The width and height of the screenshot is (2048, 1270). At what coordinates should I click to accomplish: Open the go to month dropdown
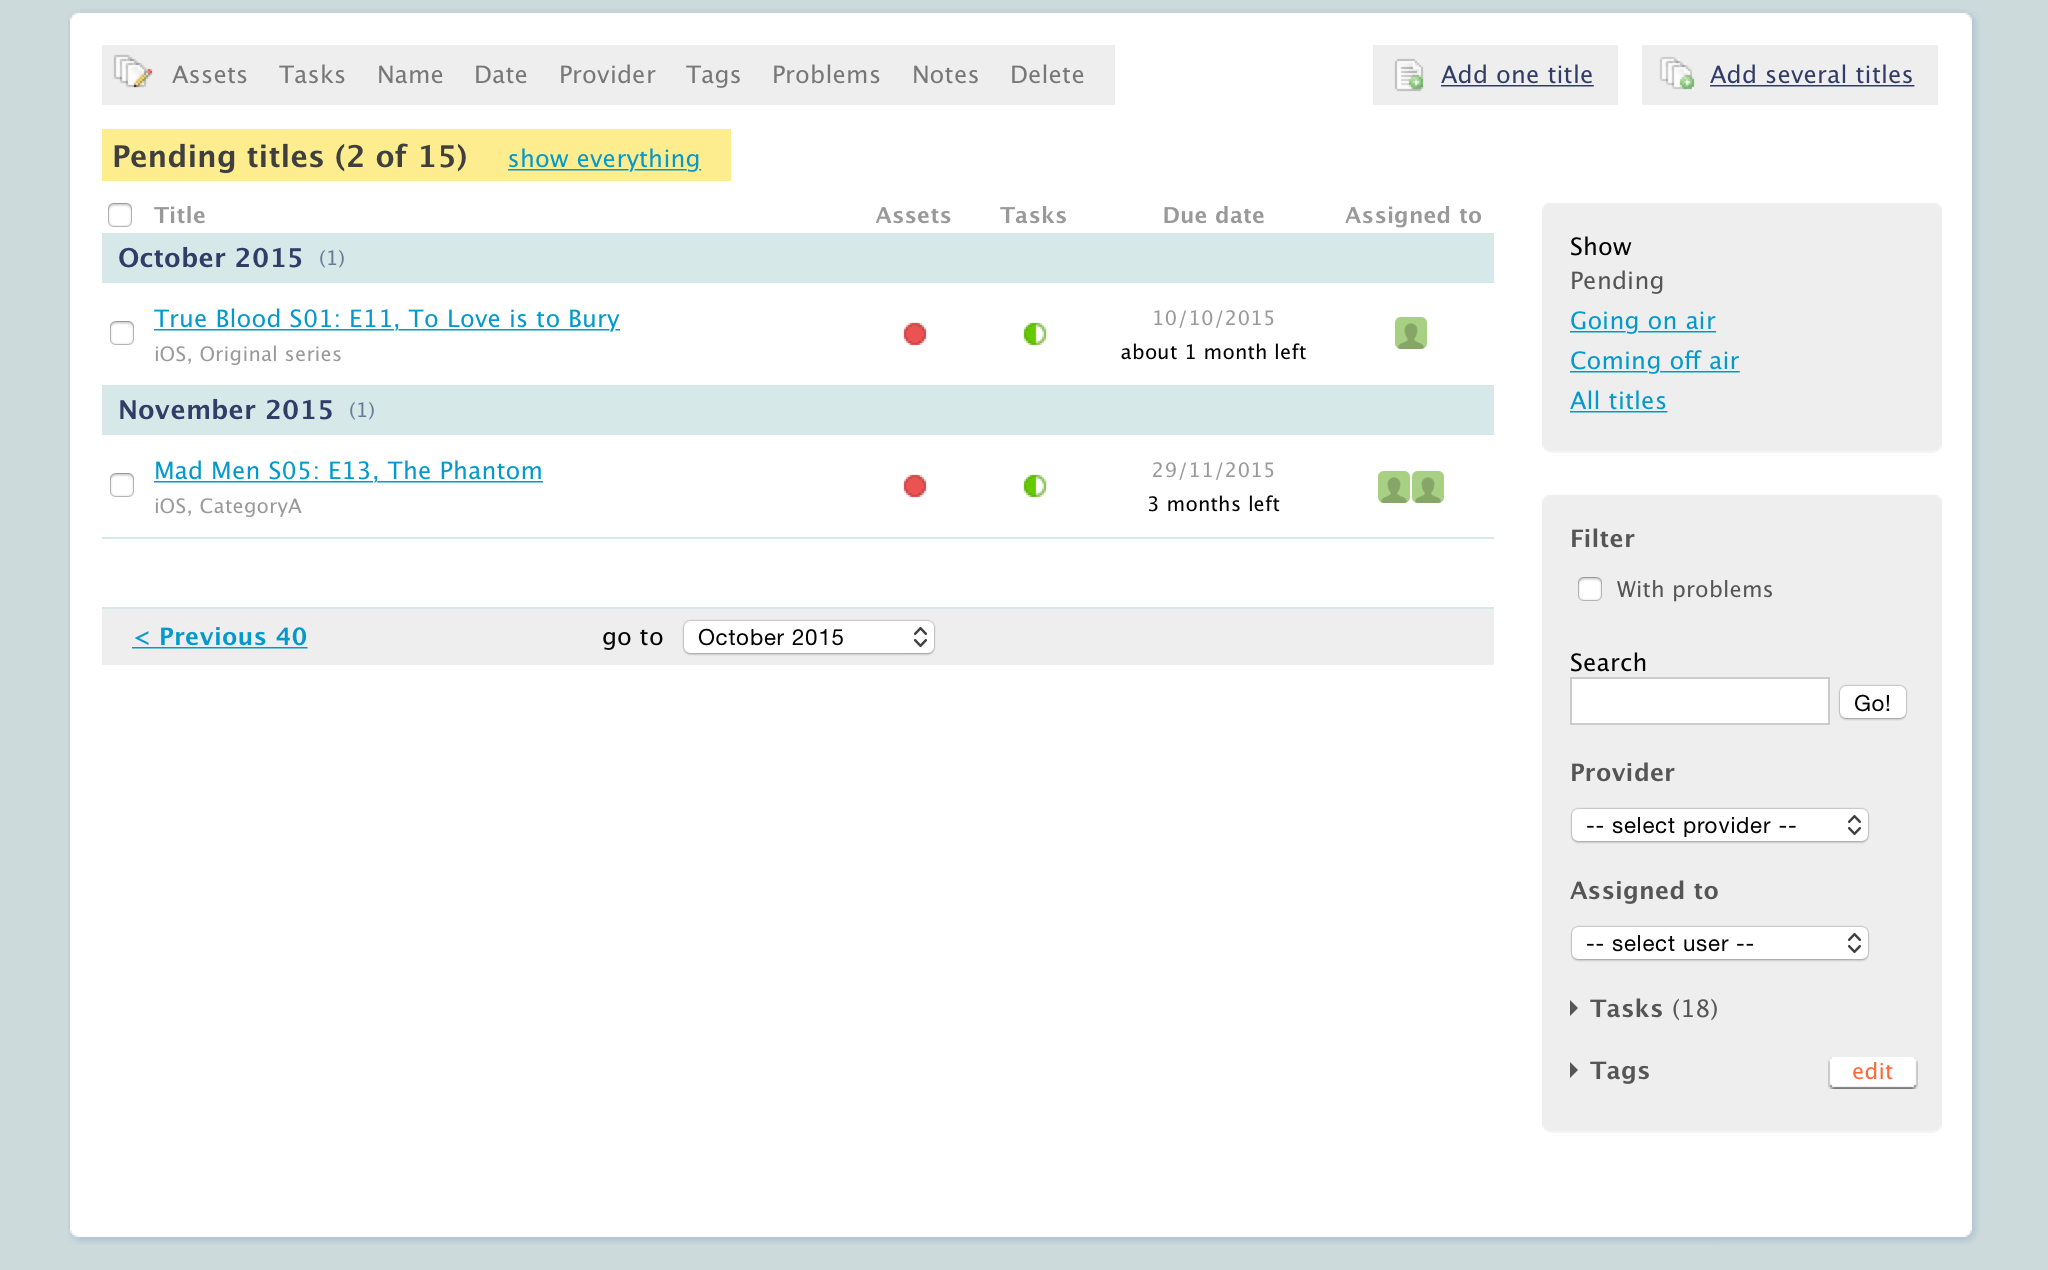tap(808, 637)
